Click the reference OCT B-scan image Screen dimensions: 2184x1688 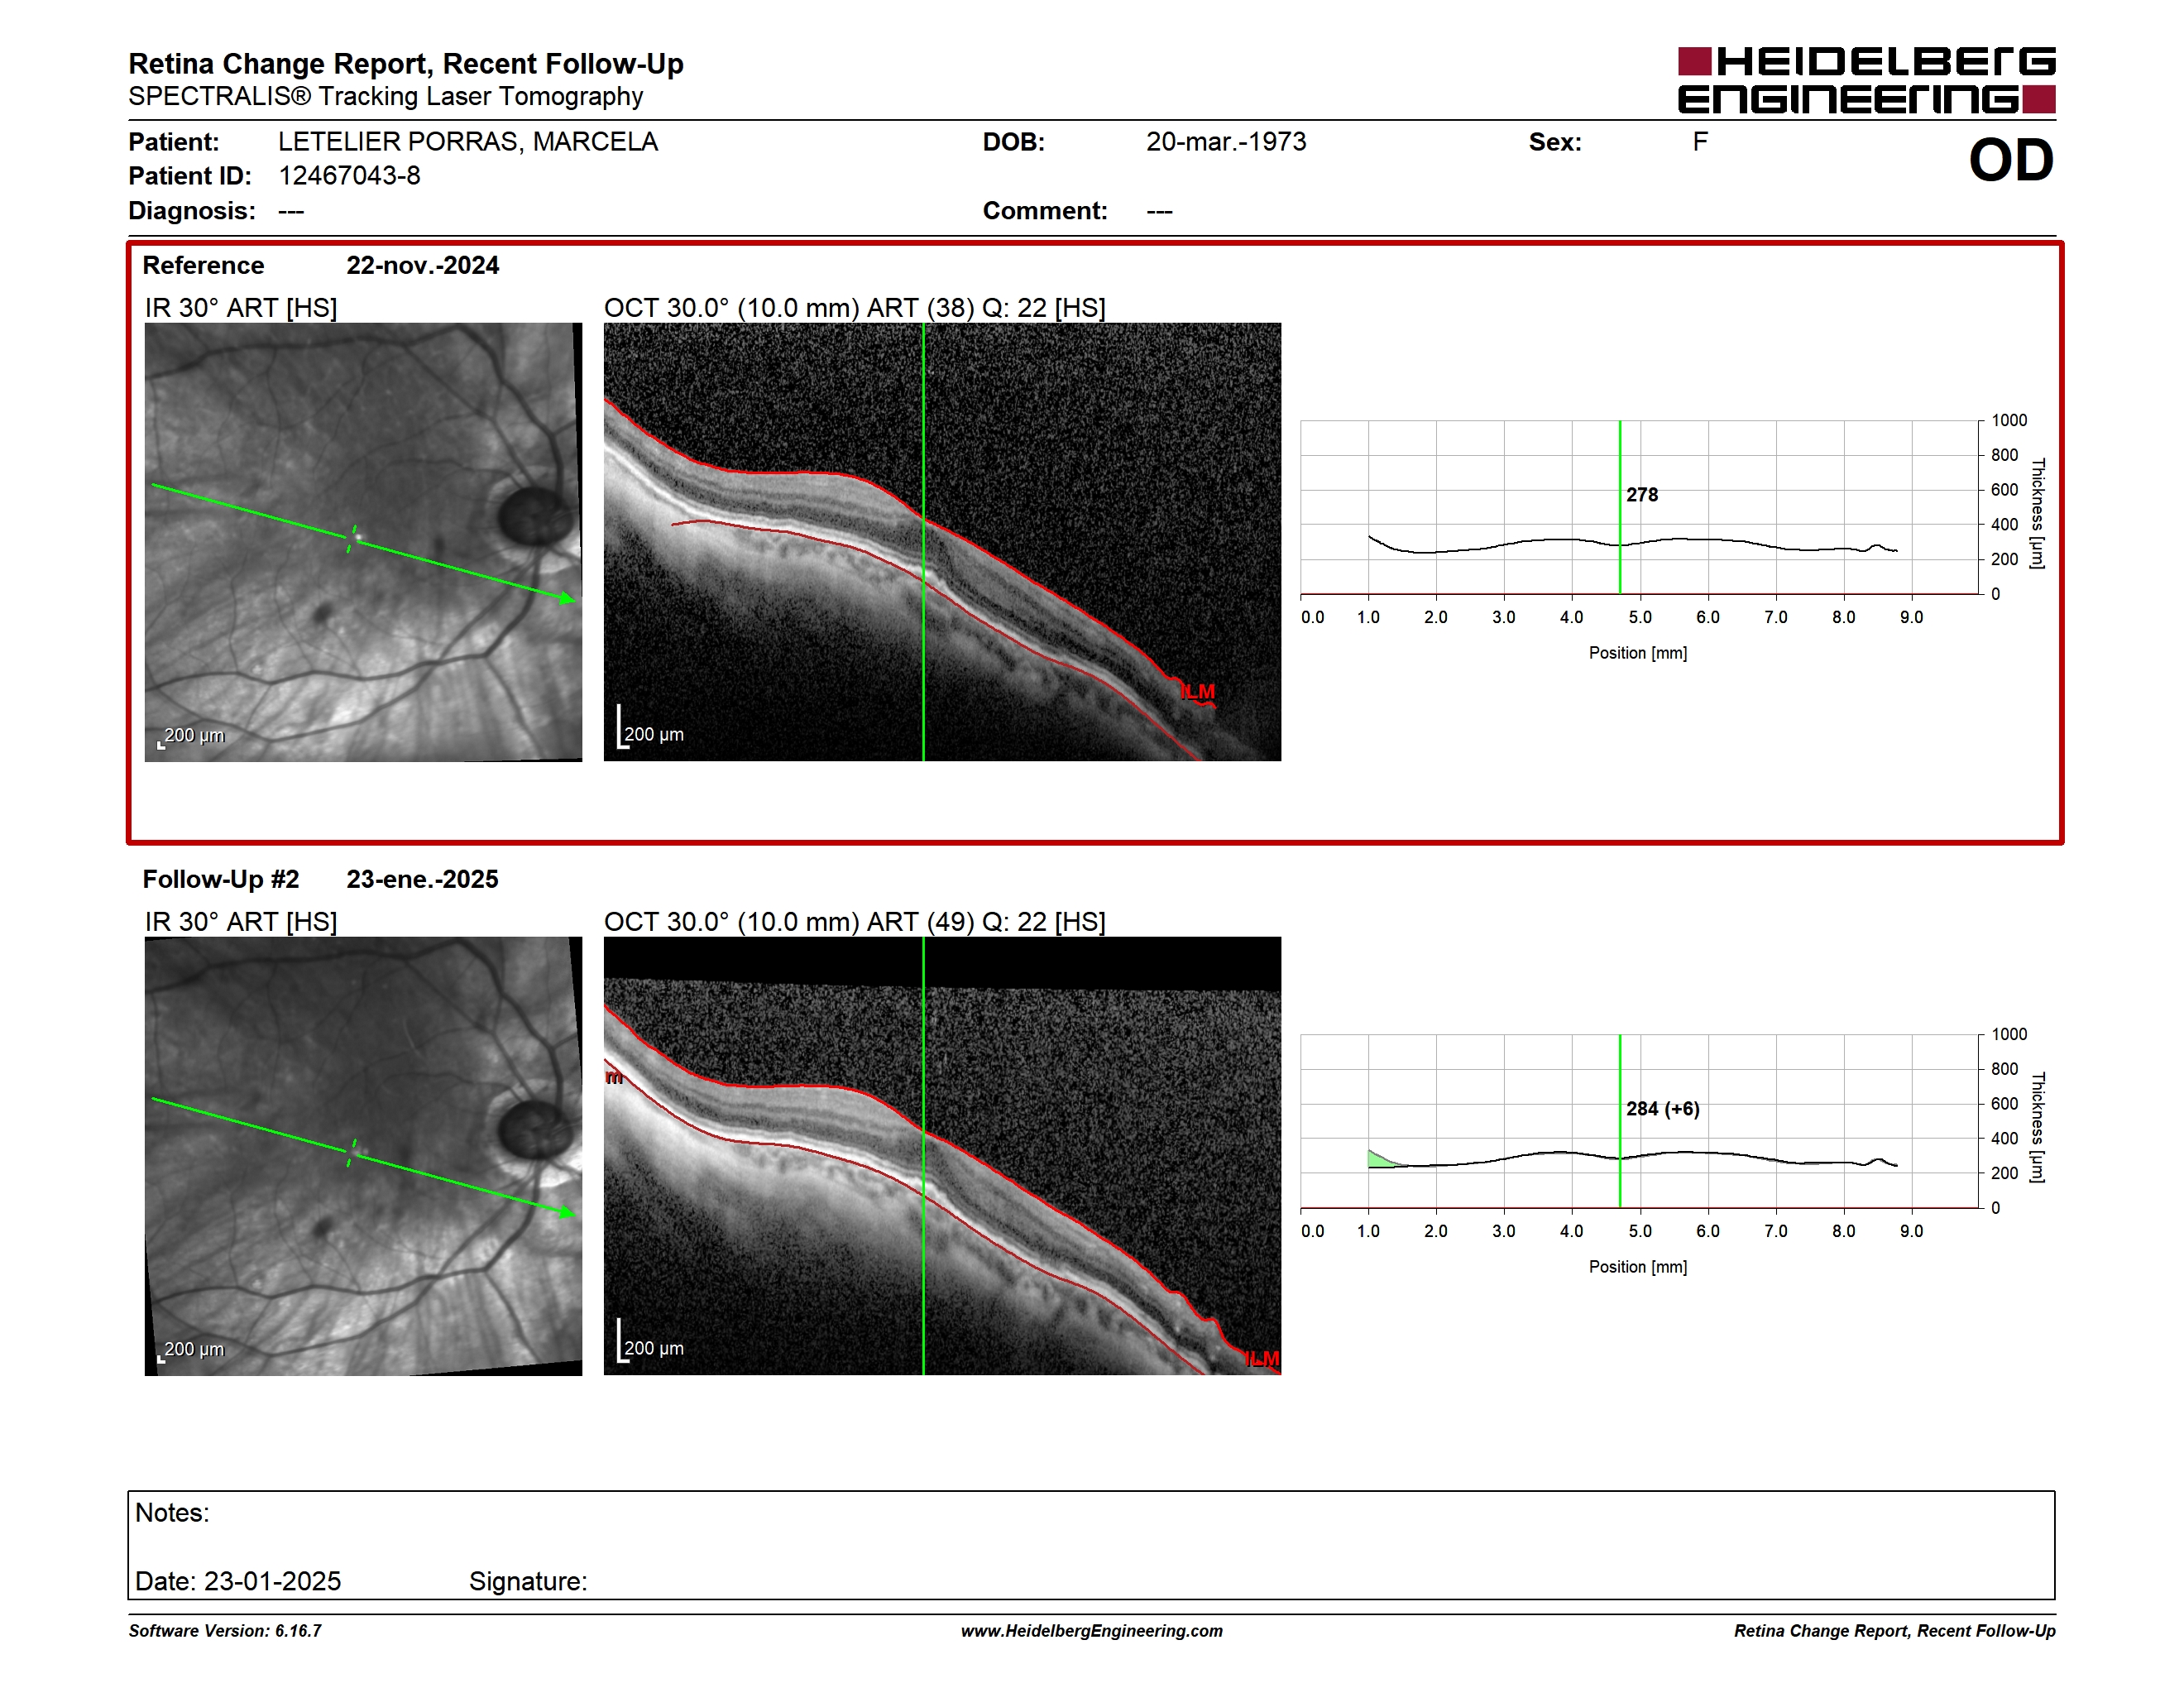click(942, 542)
